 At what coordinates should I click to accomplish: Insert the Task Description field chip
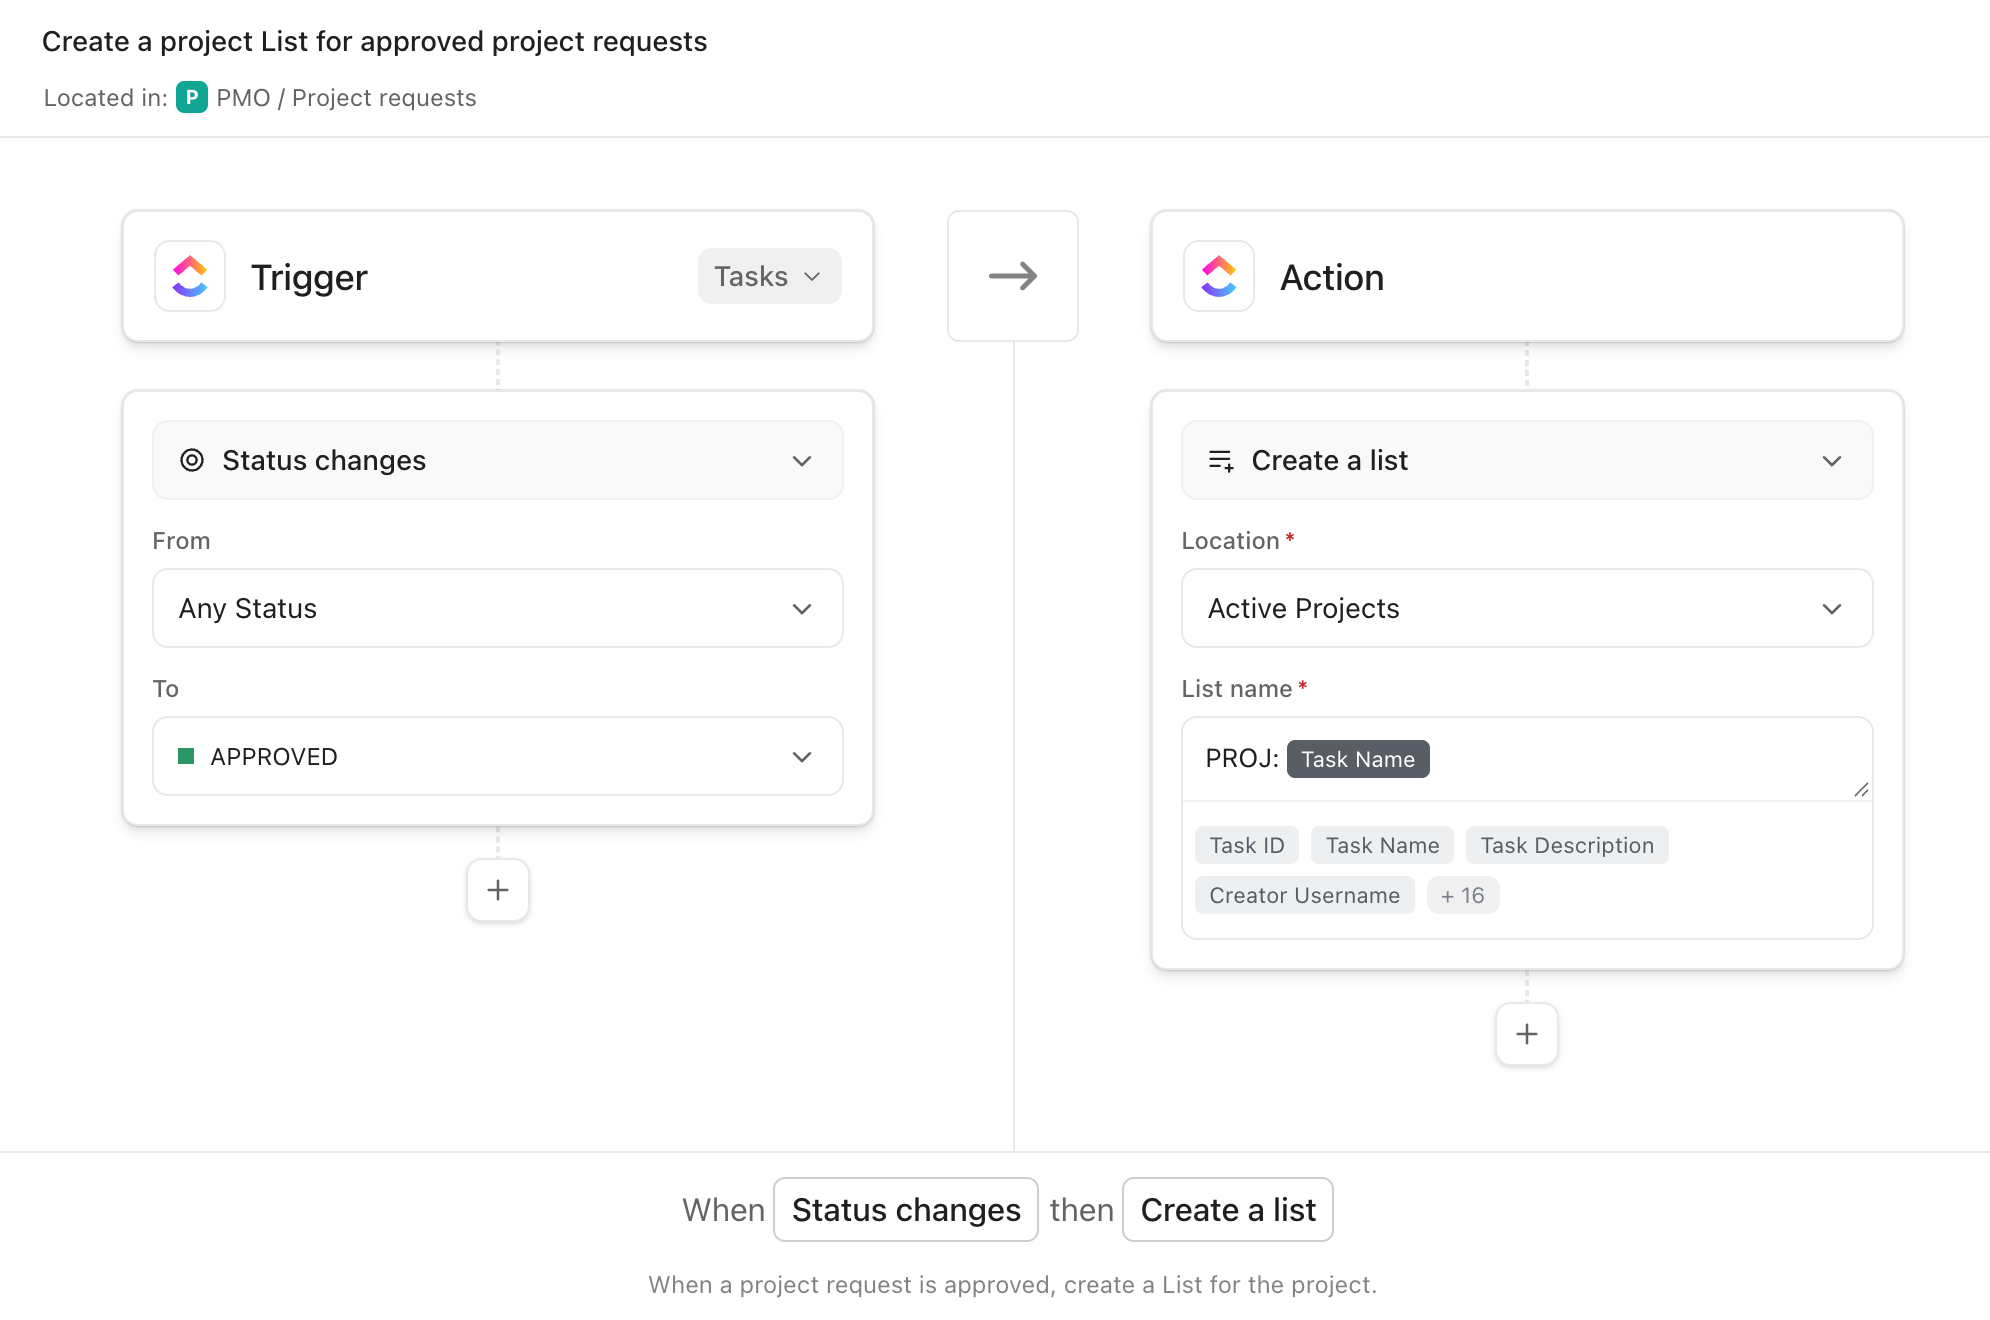1566,845
